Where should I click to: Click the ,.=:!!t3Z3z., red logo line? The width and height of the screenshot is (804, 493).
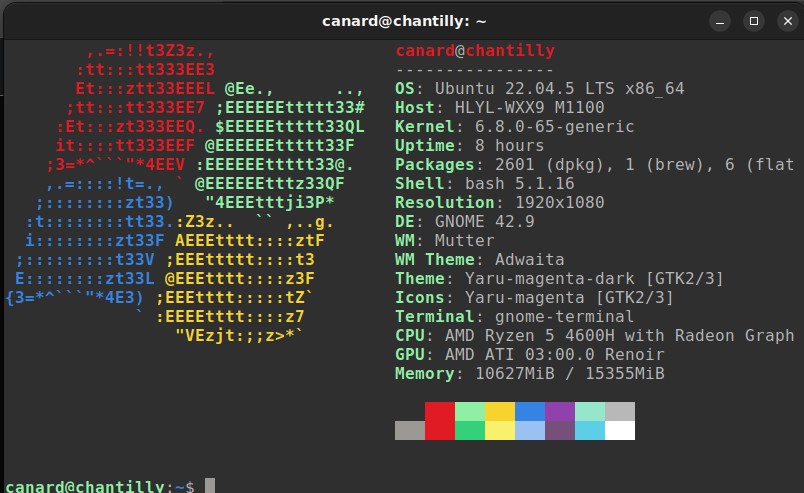click(150, 50)
